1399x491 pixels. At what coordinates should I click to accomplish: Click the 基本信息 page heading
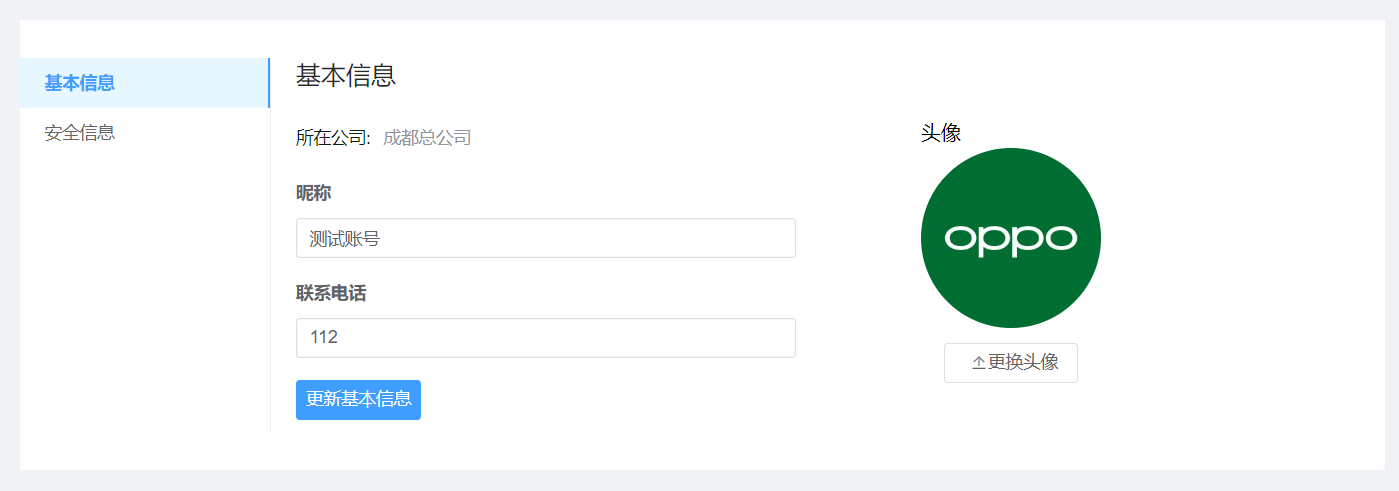coord(346,75)
